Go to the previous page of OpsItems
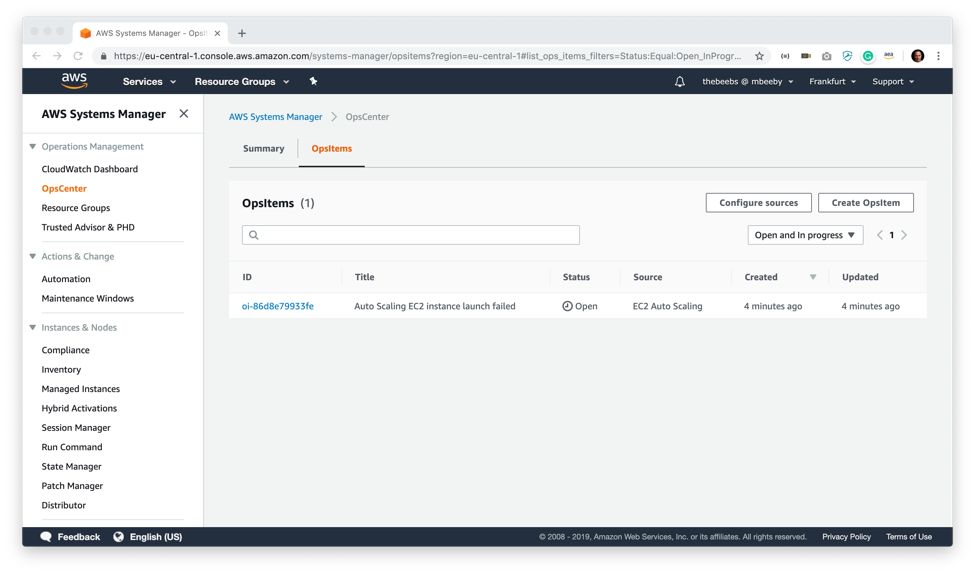 [880, 235]
